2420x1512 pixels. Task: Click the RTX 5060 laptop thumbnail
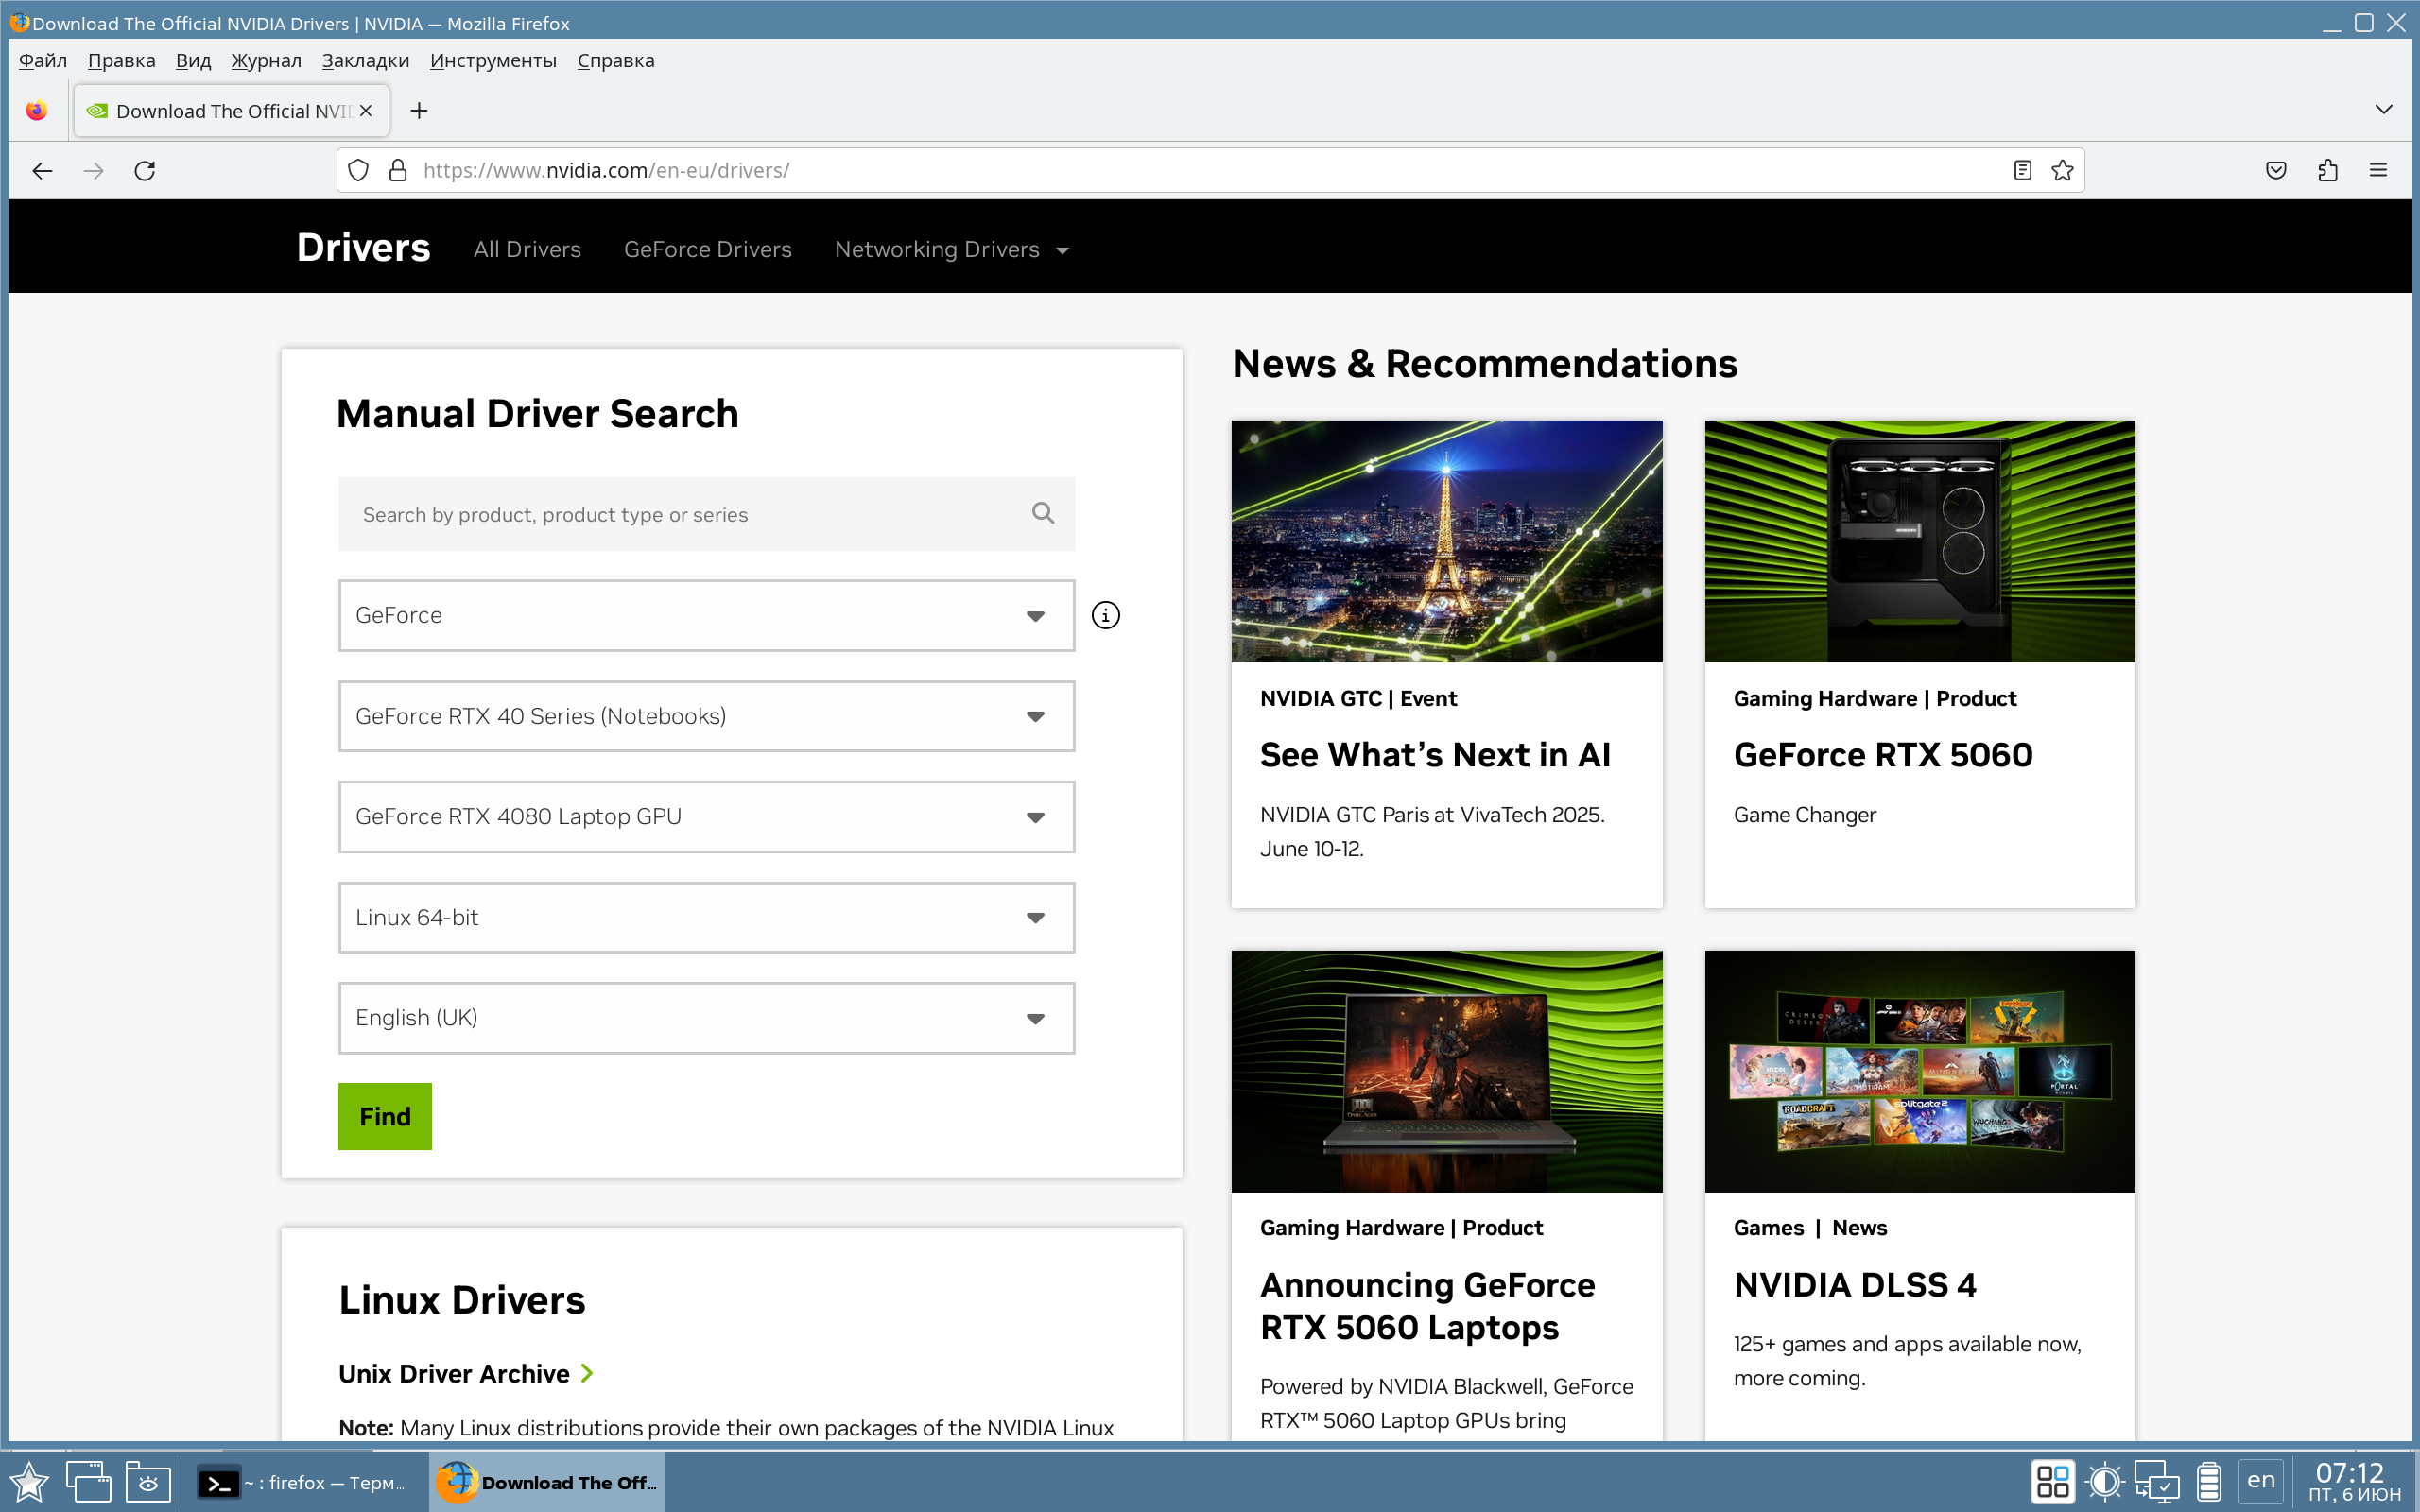coord(1446,1071)
